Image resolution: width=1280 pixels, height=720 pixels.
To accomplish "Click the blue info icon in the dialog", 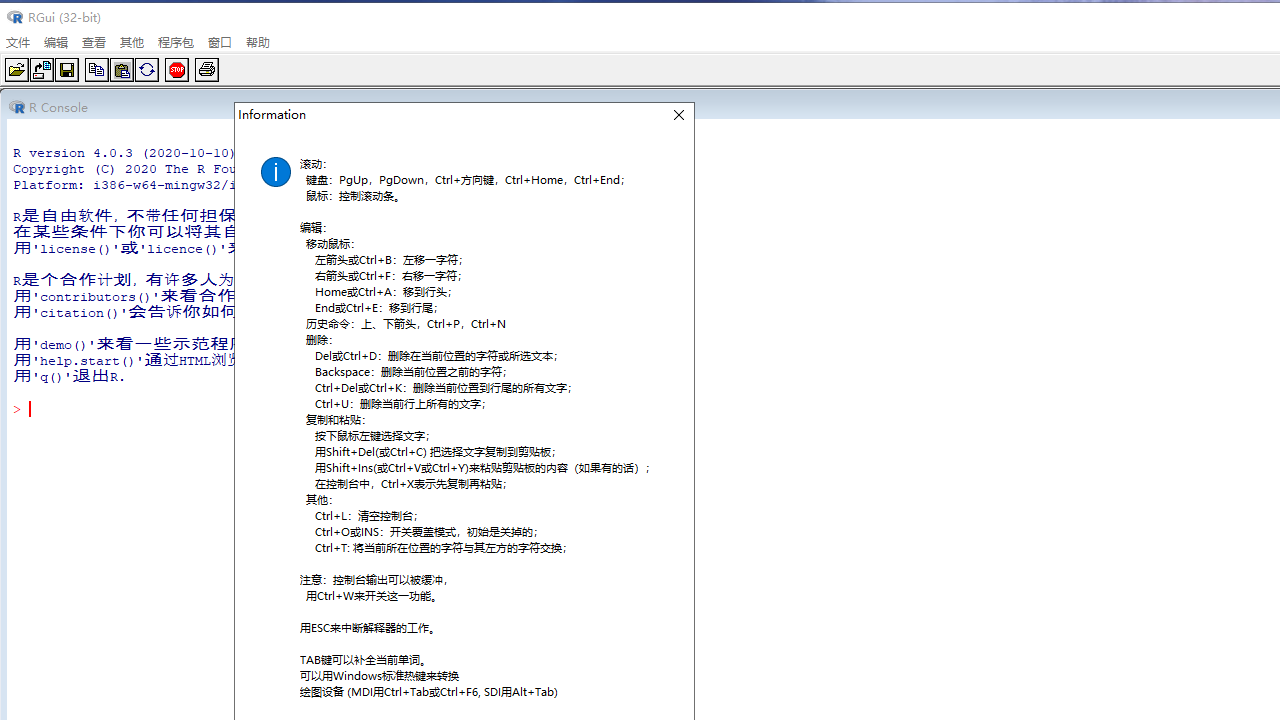I will pyautogui.click(x=276, y=172).
